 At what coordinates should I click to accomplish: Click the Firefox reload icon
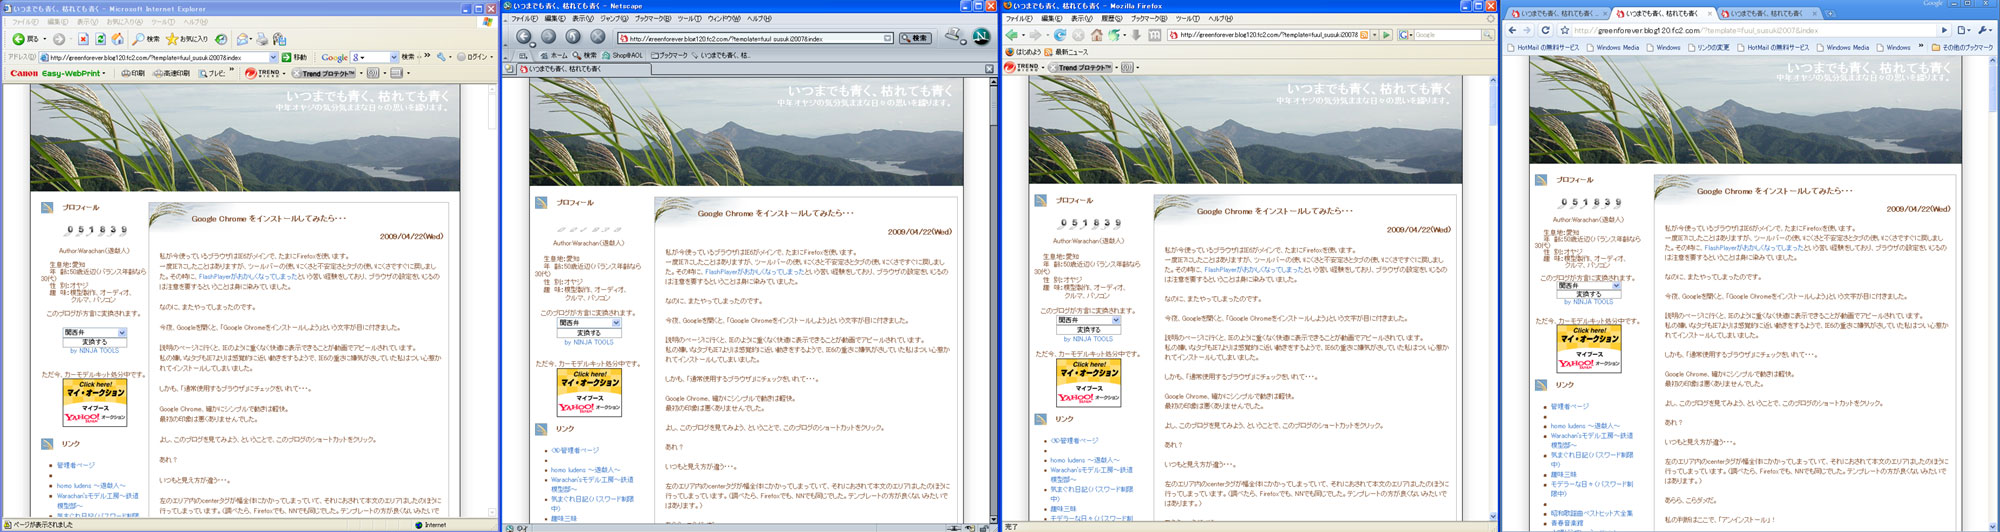pyautogui.click(x=1059, y=35)
